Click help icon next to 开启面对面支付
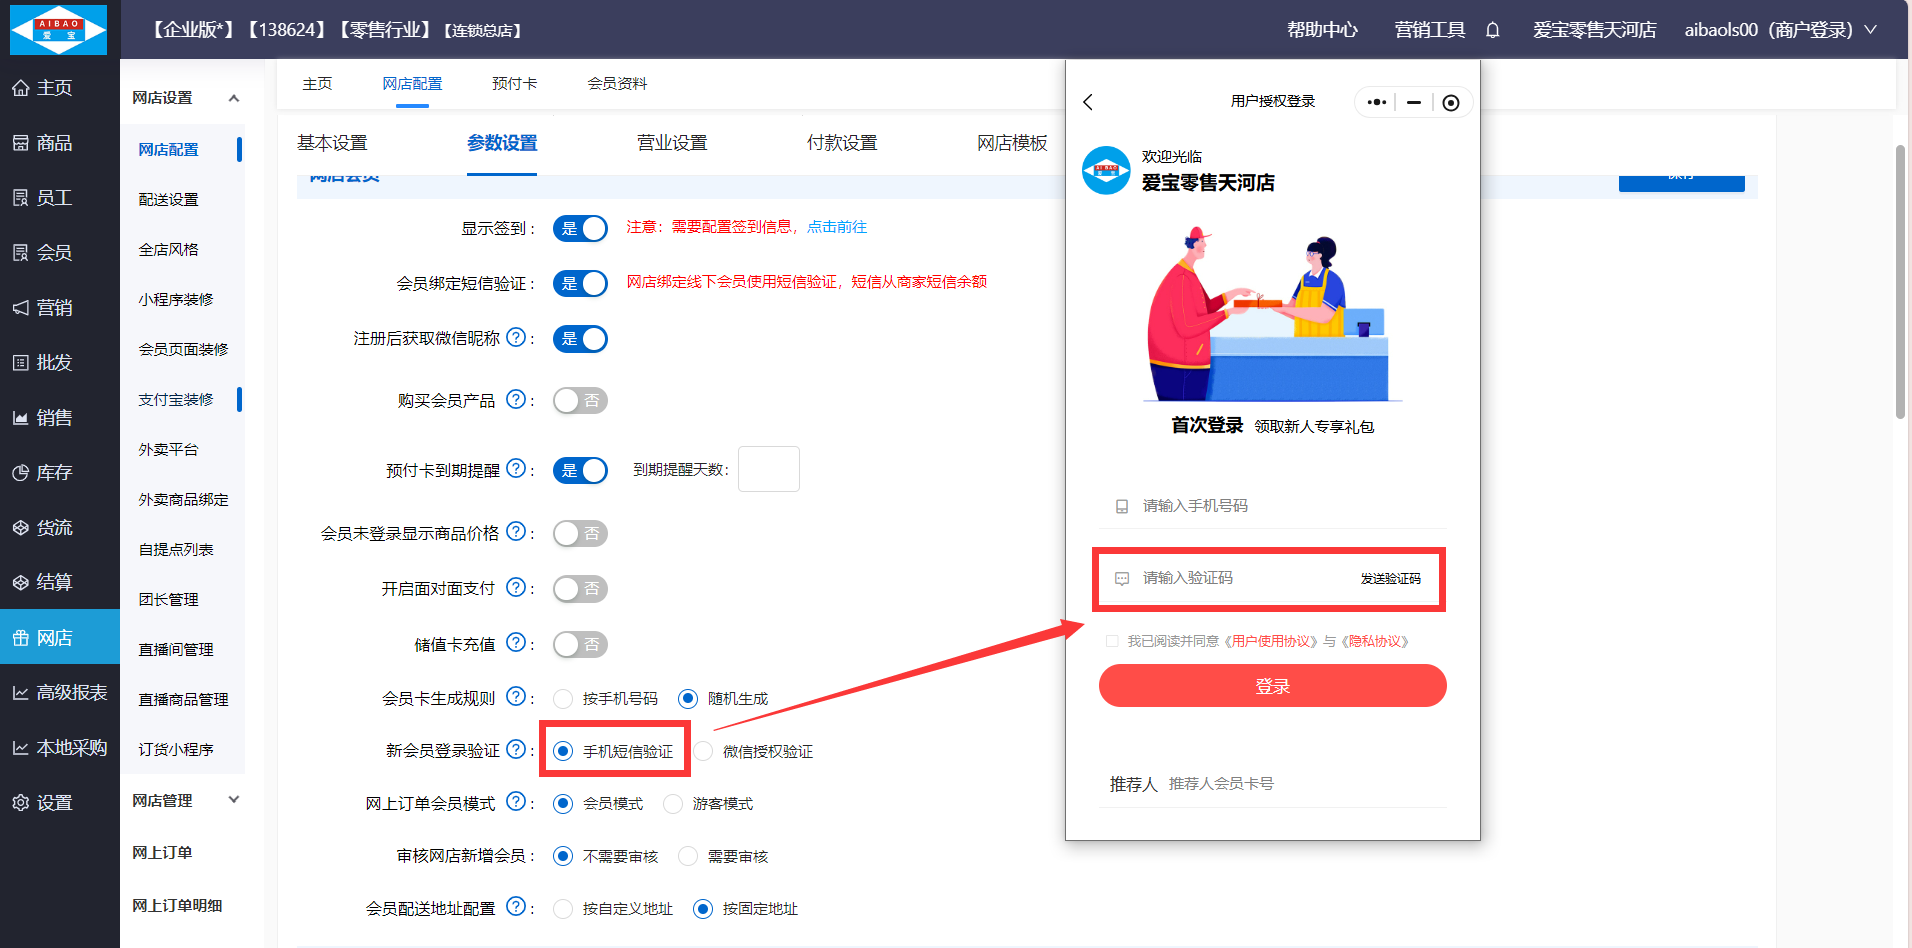Screen dimensions: 1912x948 pyautogui.click(x=516, y=587)
